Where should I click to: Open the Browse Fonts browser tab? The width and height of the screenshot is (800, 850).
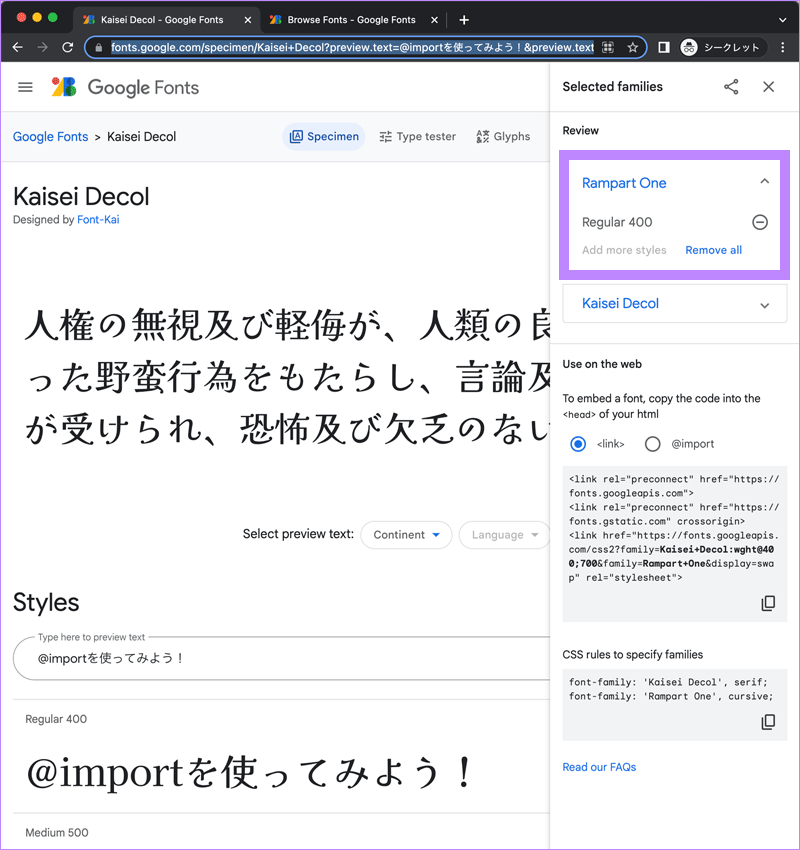point(350,19)
